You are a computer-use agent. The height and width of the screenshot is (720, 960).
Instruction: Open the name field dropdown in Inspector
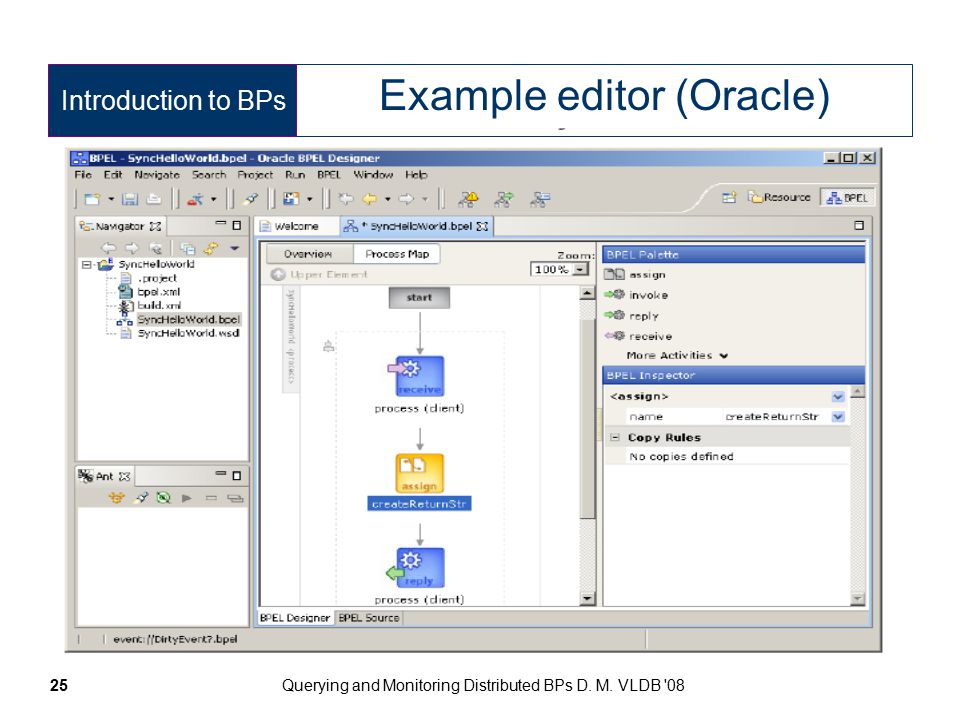[x=838, y=417]
